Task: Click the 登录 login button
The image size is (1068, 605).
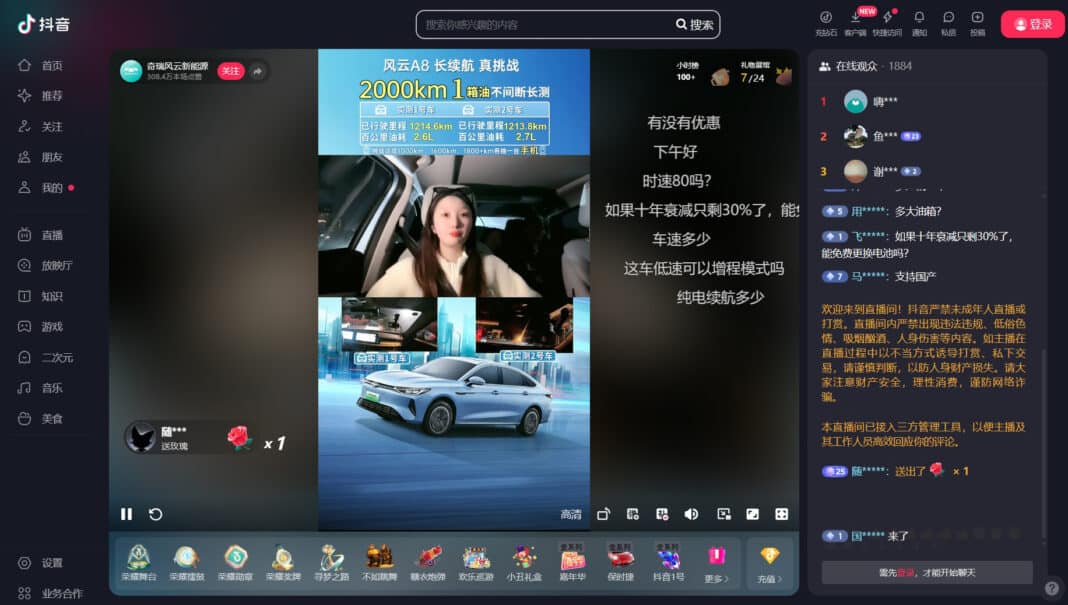Action: click(x=1033, y=25)
